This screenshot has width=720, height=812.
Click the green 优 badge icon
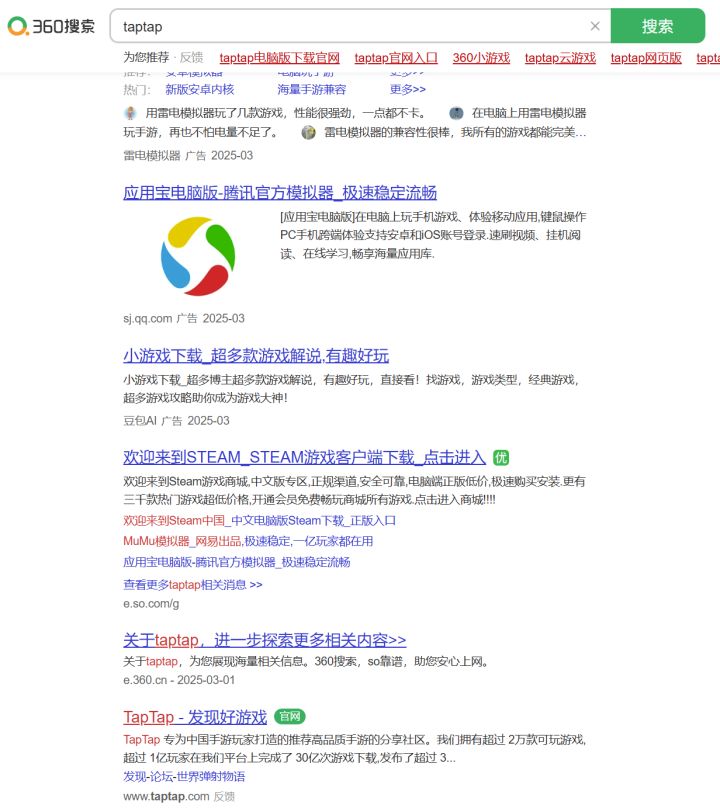[x=501, y=457]
